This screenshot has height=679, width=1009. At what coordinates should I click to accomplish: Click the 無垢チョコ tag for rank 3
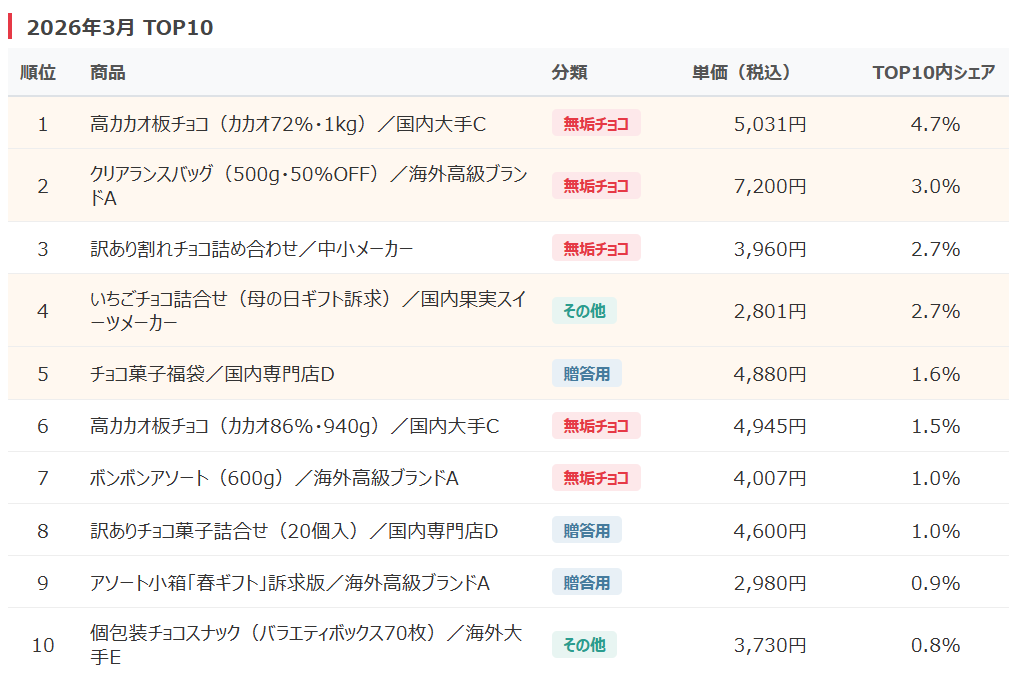(x=595, y=248)
